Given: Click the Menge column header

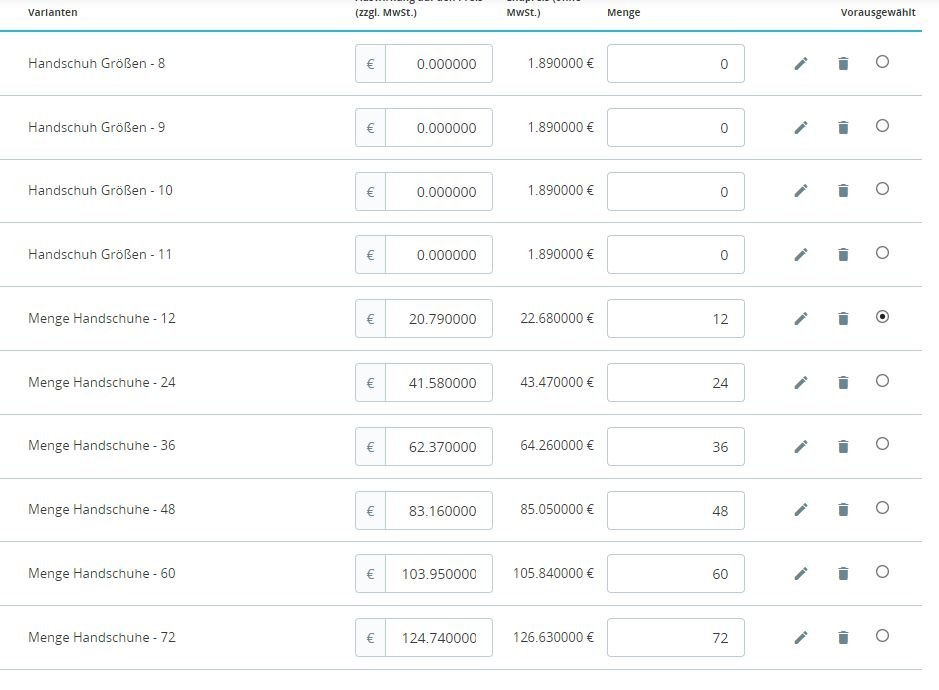Looking at the screenshot, I should click(x=623, y=12).
